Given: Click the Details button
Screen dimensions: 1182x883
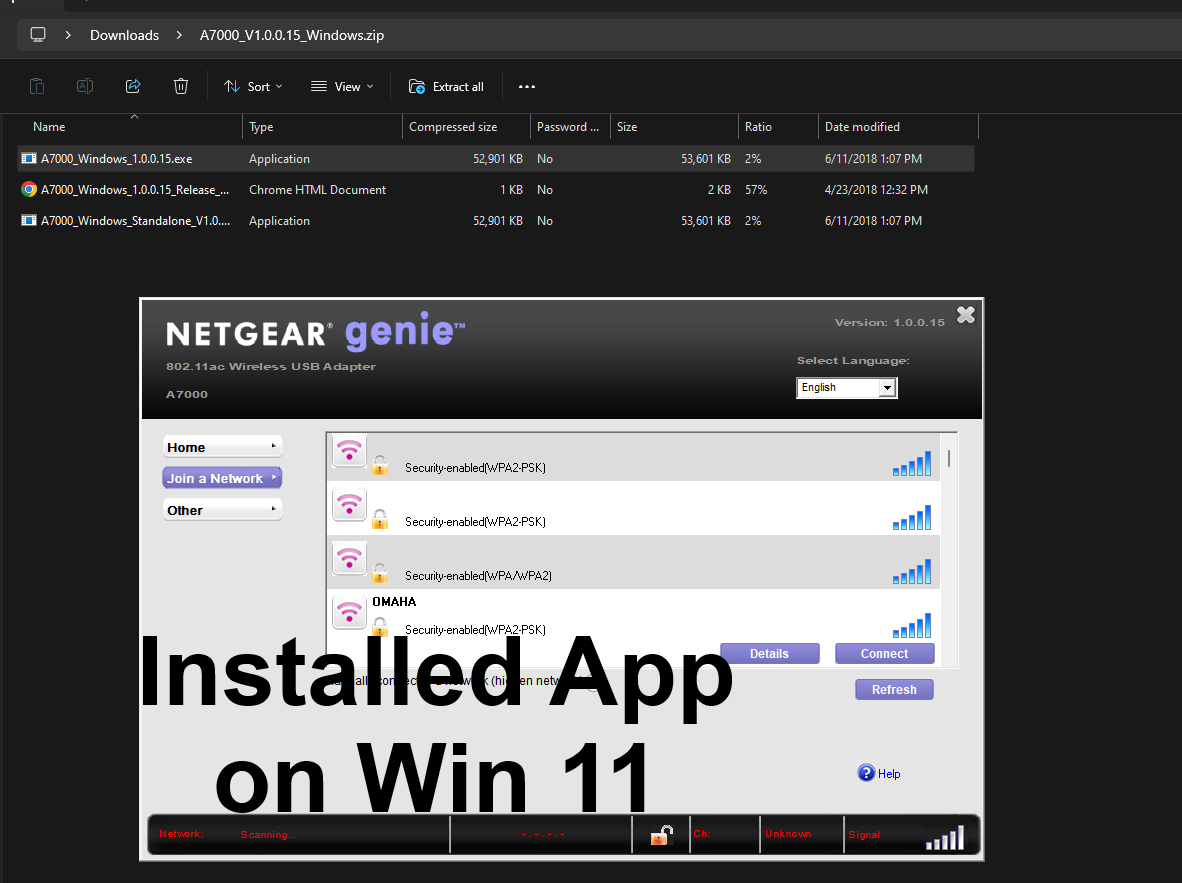Looking at the screenshot, I should point(770,654).
